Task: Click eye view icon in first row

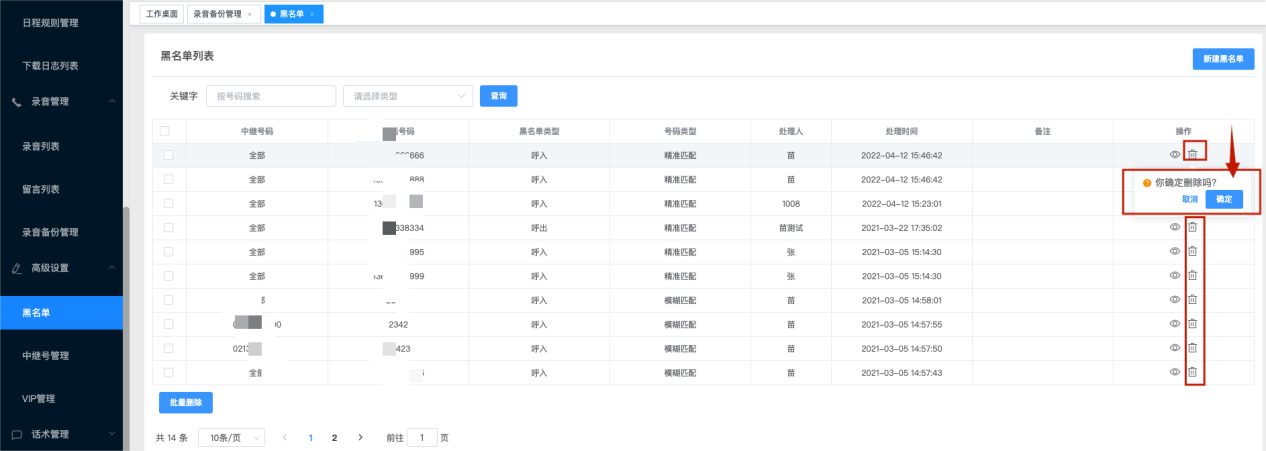Action: tap(1175, 154)
